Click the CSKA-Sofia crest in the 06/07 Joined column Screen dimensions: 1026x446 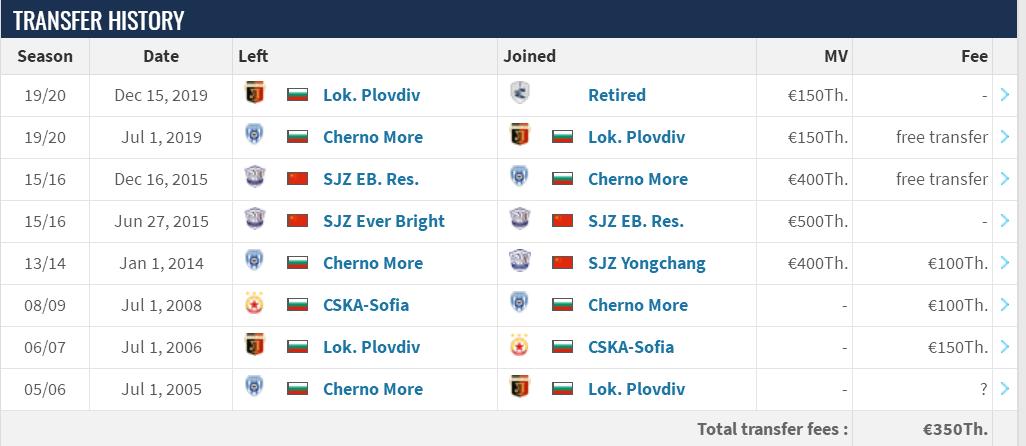tap(519, 347)
